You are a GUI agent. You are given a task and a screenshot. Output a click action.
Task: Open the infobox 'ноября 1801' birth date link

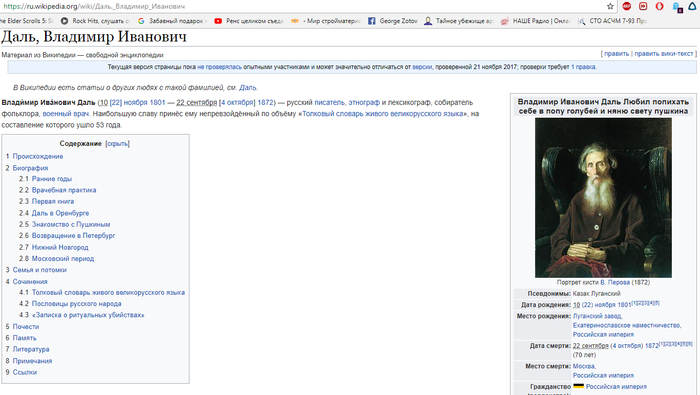point(612,305)
